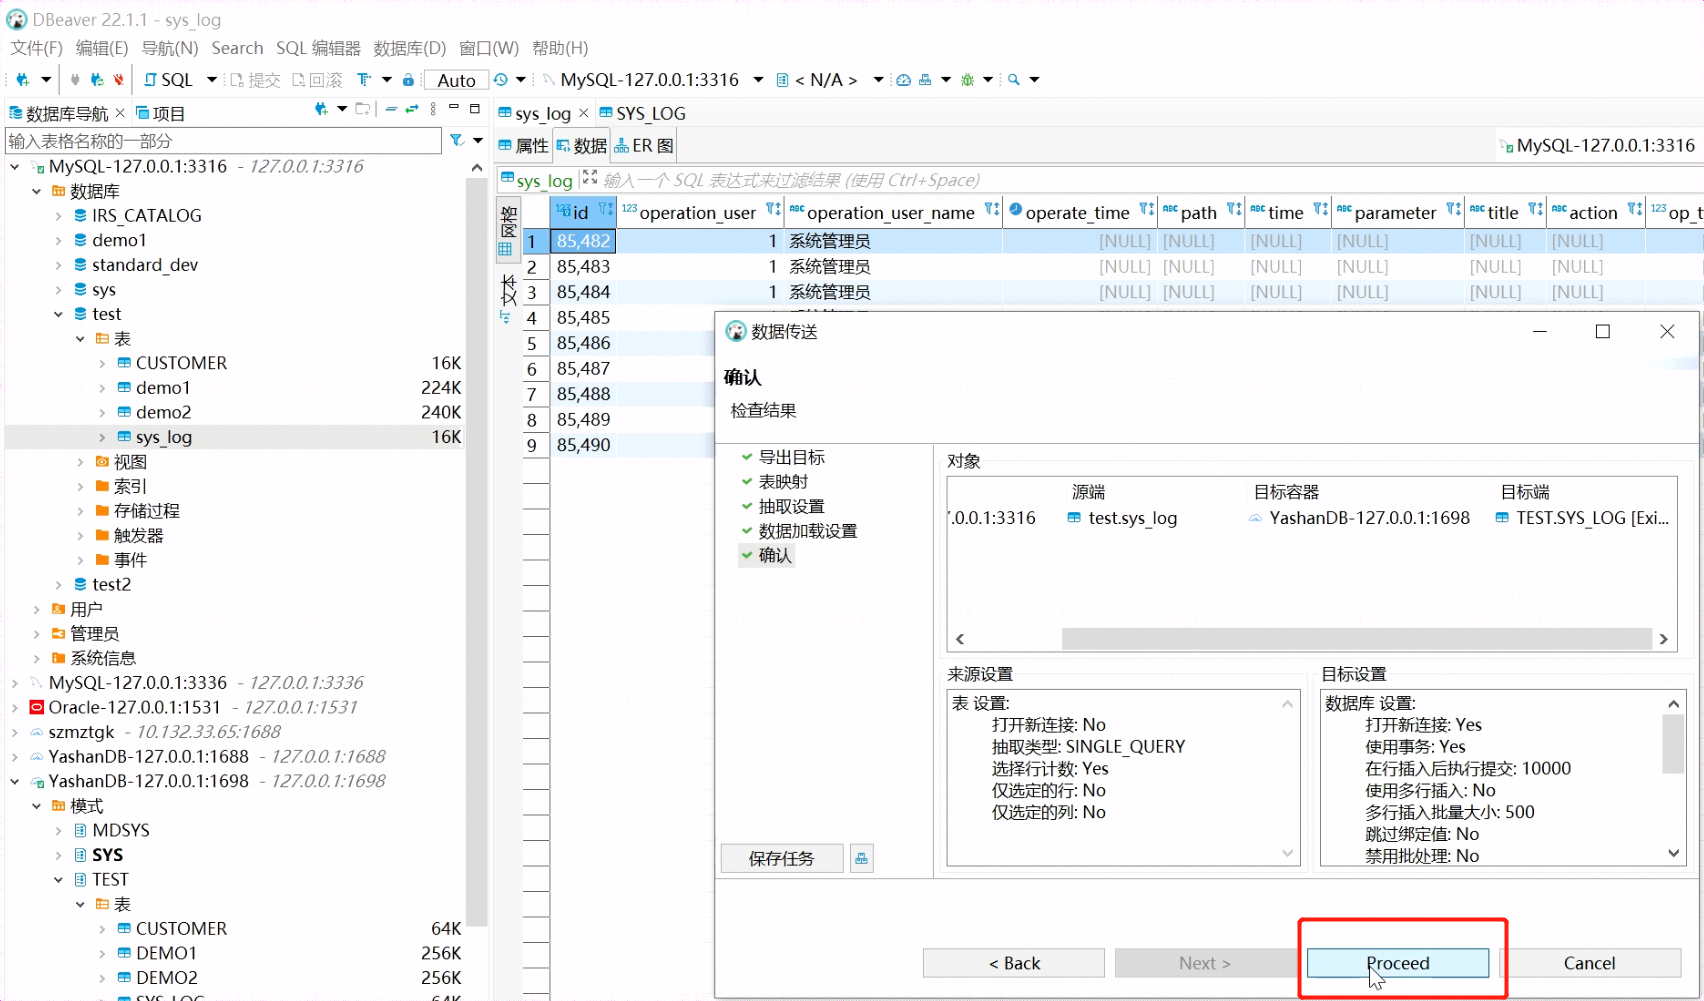Screen dimensions: 1704x1001
Task: Open the 编辑(E) menu
Action: 102,48
